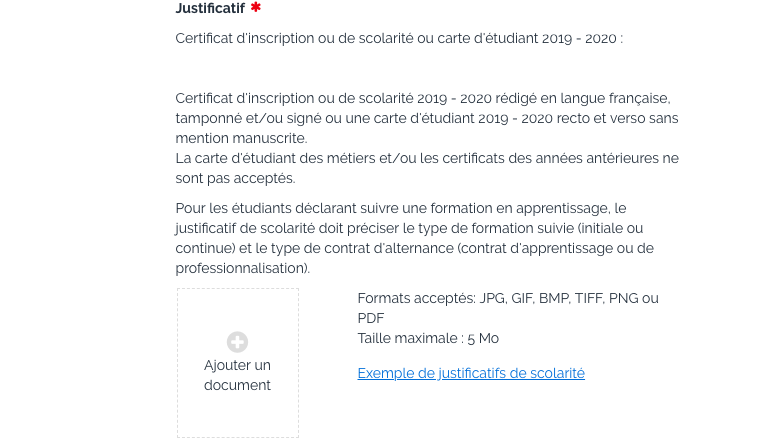
Task: Click the text 'sont pas acceptés.'
Action: point(235,178)
